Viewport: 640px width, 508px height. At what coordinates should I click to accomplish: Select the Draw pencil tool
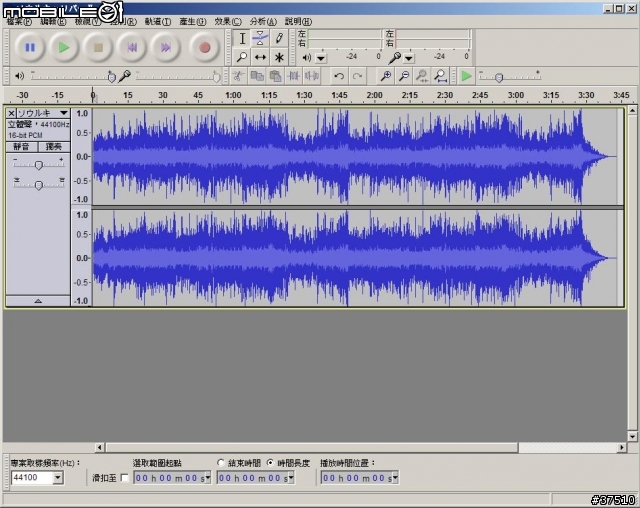[x=279, y=39]
